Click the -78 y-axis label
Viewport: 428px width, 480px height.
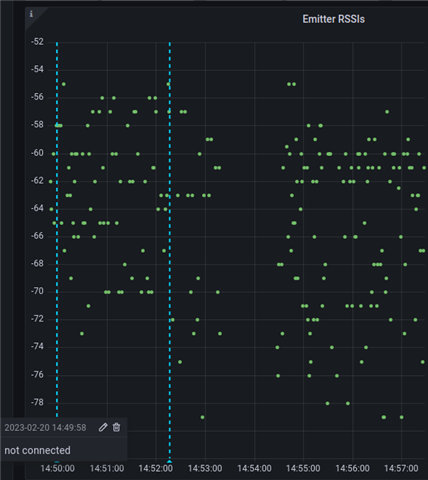pyautogui.click(x=37, y=402)
